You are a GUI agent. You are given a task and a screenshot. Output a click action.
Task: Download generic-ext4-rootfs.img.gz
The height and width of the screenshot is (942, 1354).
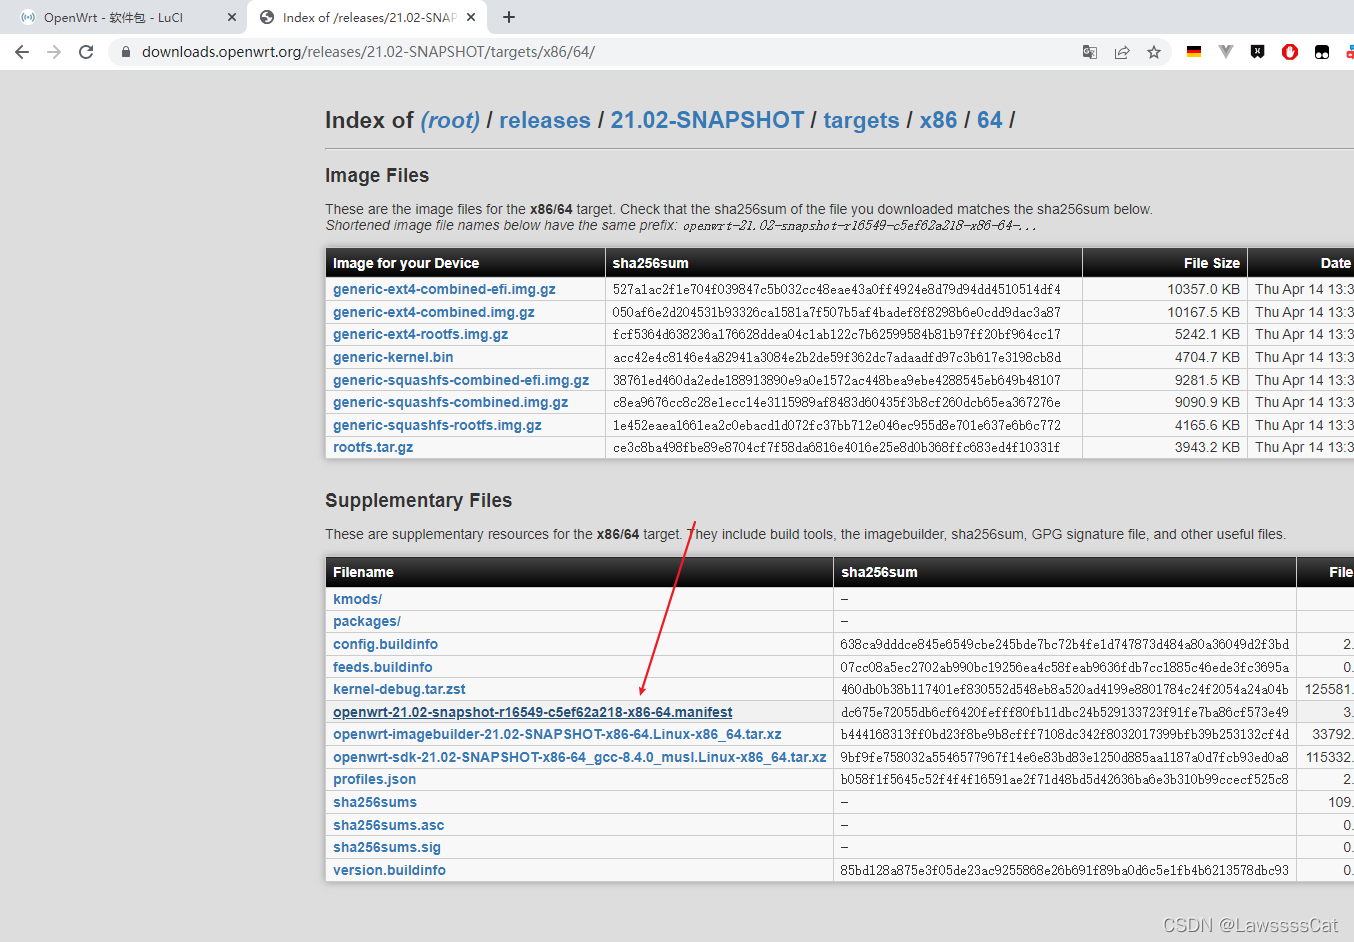pyautogui.click(x=420, y=334)
